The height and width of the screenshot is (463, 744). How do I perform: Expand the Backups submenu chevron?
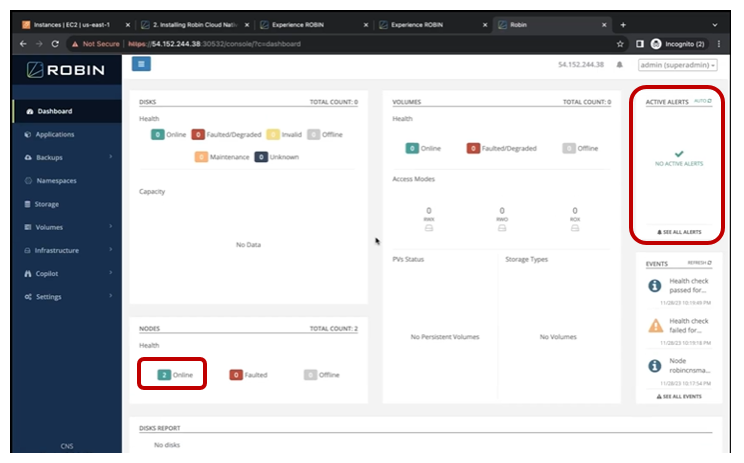[111, 157]
